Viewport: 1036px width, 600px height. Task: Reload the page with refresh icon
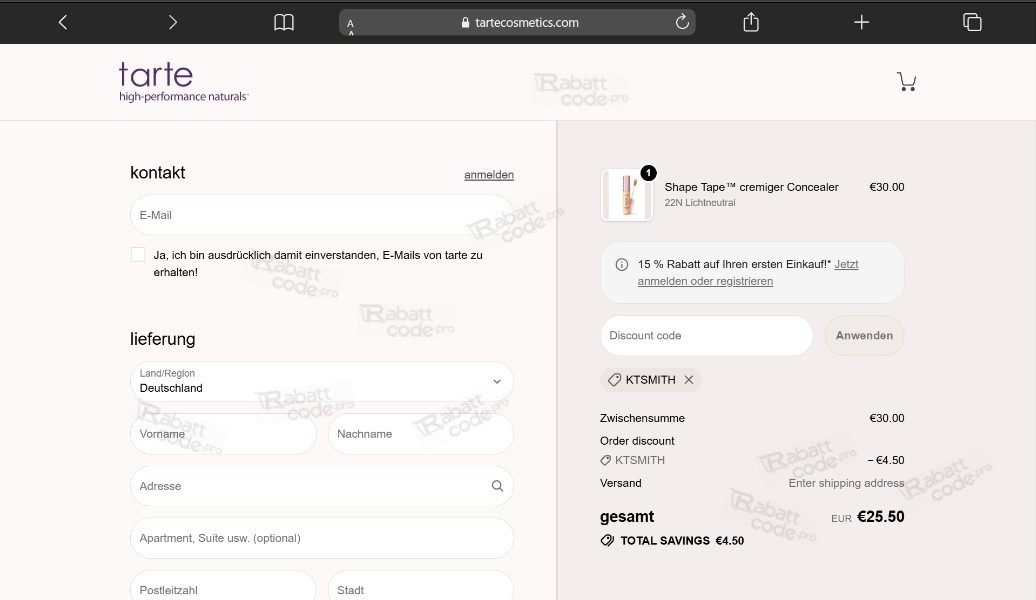(682, 22)
